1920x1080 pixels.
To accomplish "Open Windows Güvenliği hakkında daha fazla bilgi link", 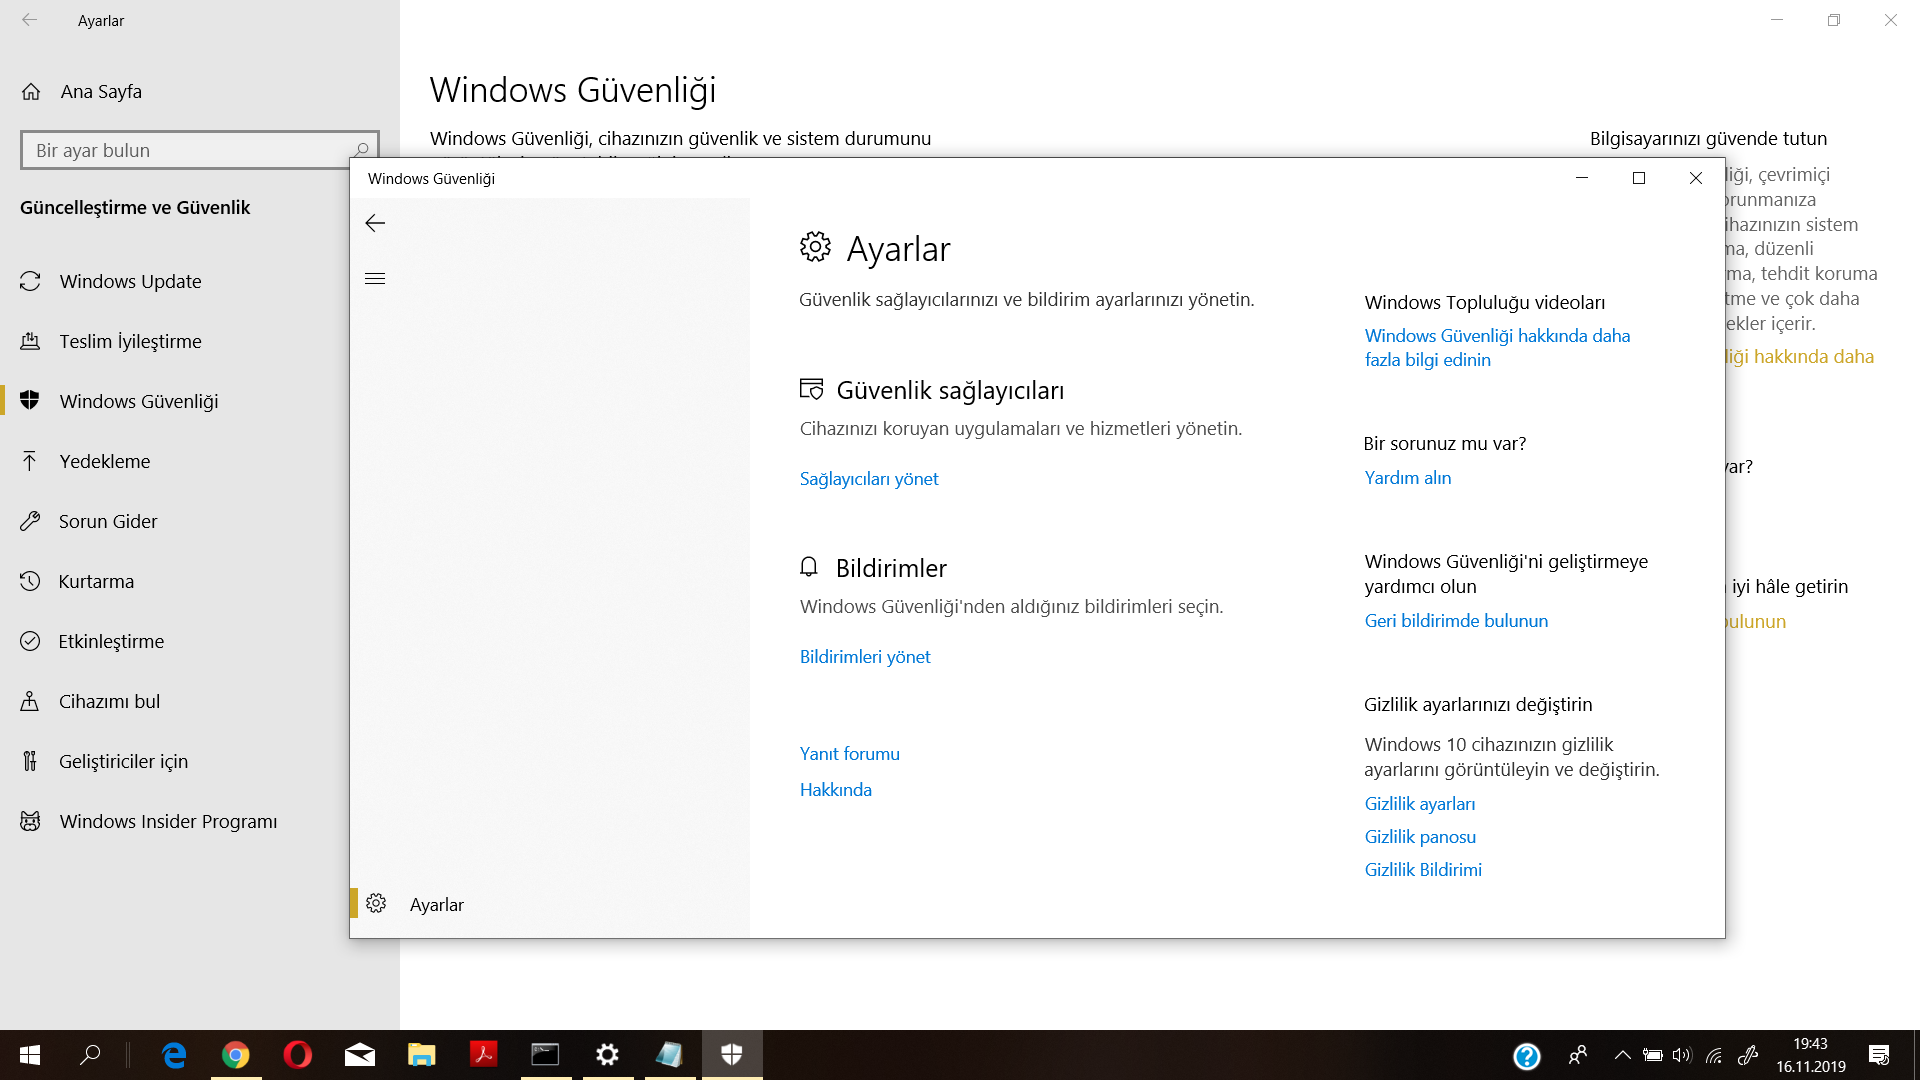I will coord(1497,348).
